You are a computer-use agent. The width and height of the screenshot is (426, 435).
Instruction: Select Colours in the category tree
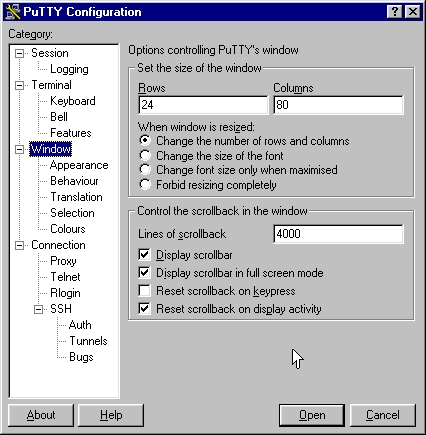[x=68, y=229]
